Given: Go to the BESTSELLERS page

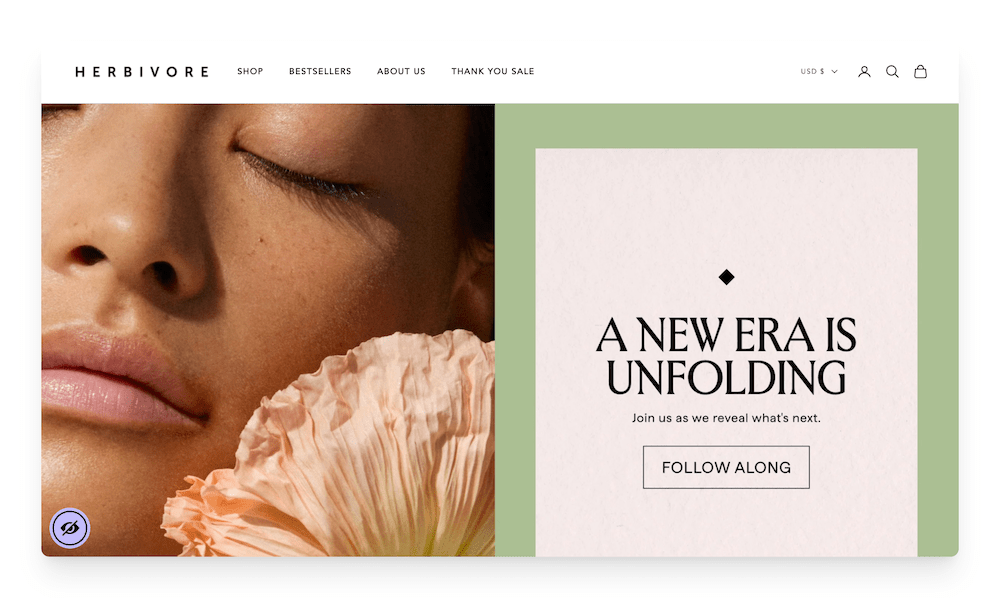Looking at the screenshot, I should coord(320,71).
